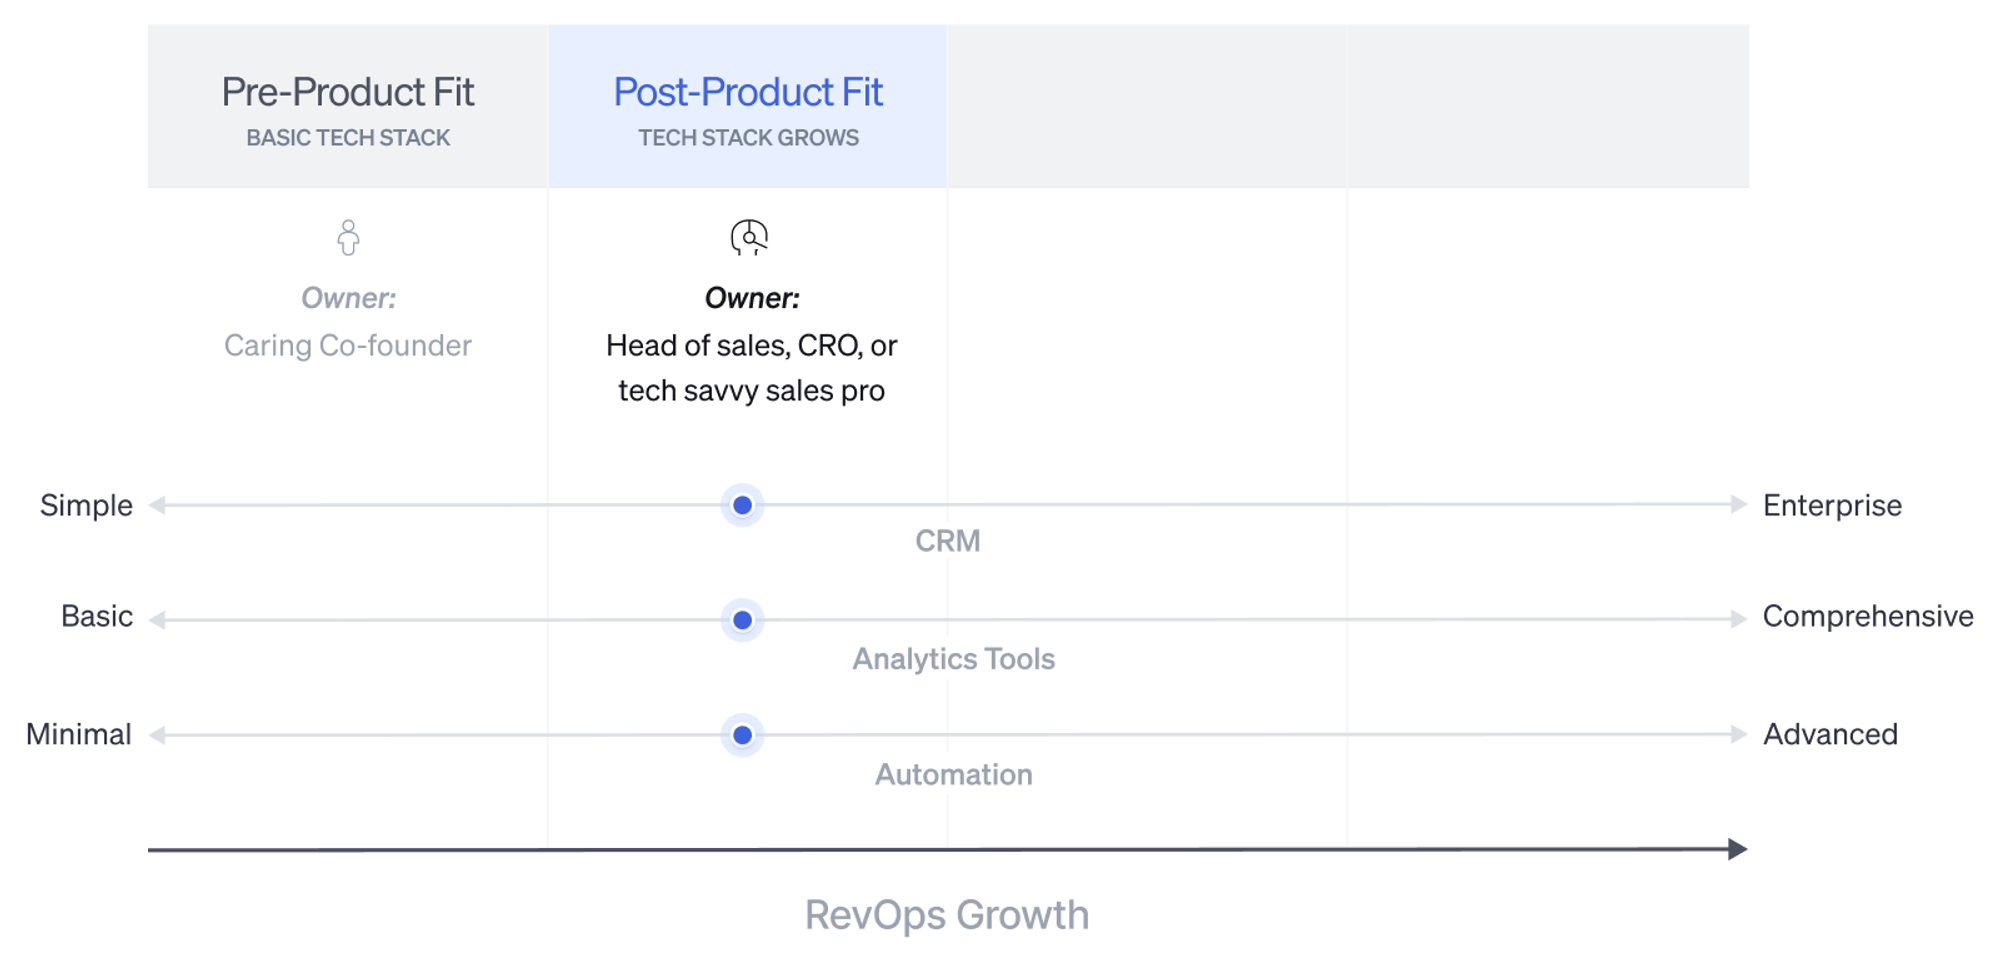Viewport: 2000px width, 975px height.
Task: Select the empty third stage header
Action: 1147,107
